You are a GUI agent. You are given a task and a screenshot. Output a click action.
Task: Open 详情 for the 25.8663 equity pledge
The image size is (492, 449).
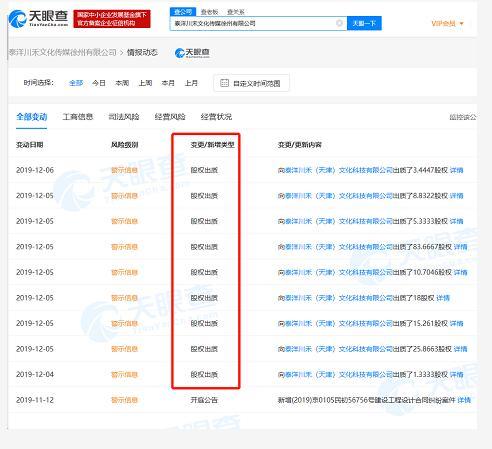click(460, 349)
